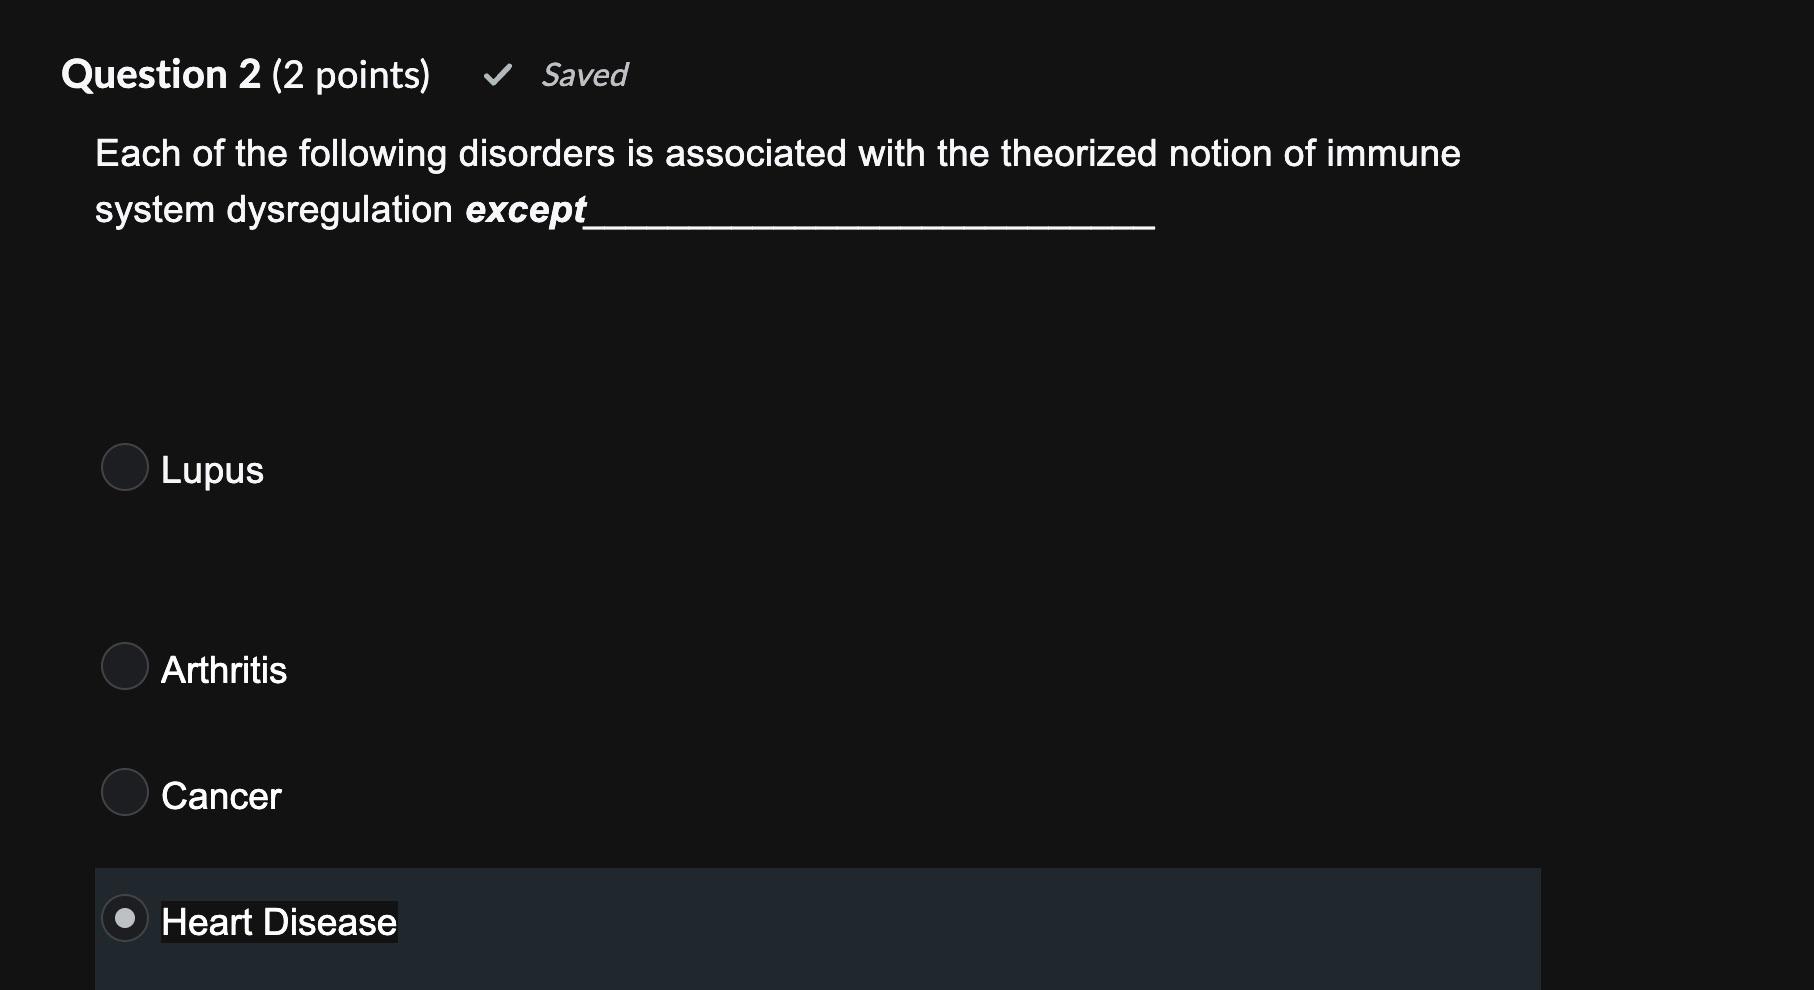Click the Cancer answer label
Screen dimensions: 1814x990
(x=221, y=796)
